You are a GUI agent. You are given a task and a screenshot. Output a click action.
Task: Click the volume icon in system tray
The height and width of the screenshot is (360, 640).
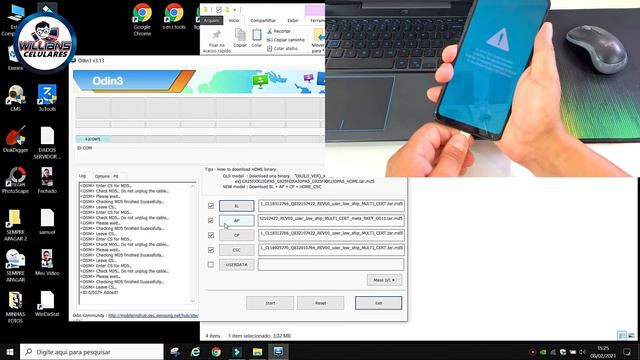pos(582,352)
